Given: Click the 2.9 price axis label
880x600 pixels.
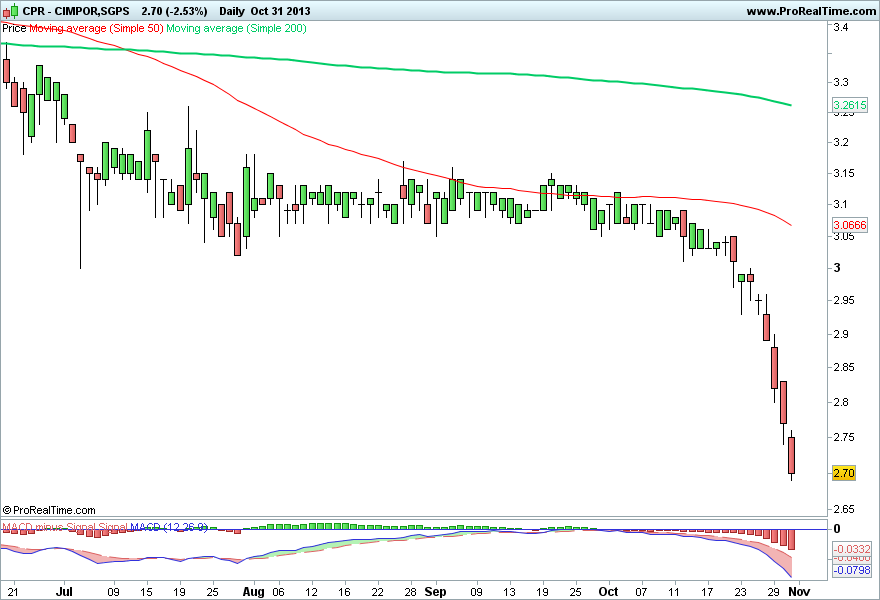Looking at the screenshot, I should click(x=841, y=335).
